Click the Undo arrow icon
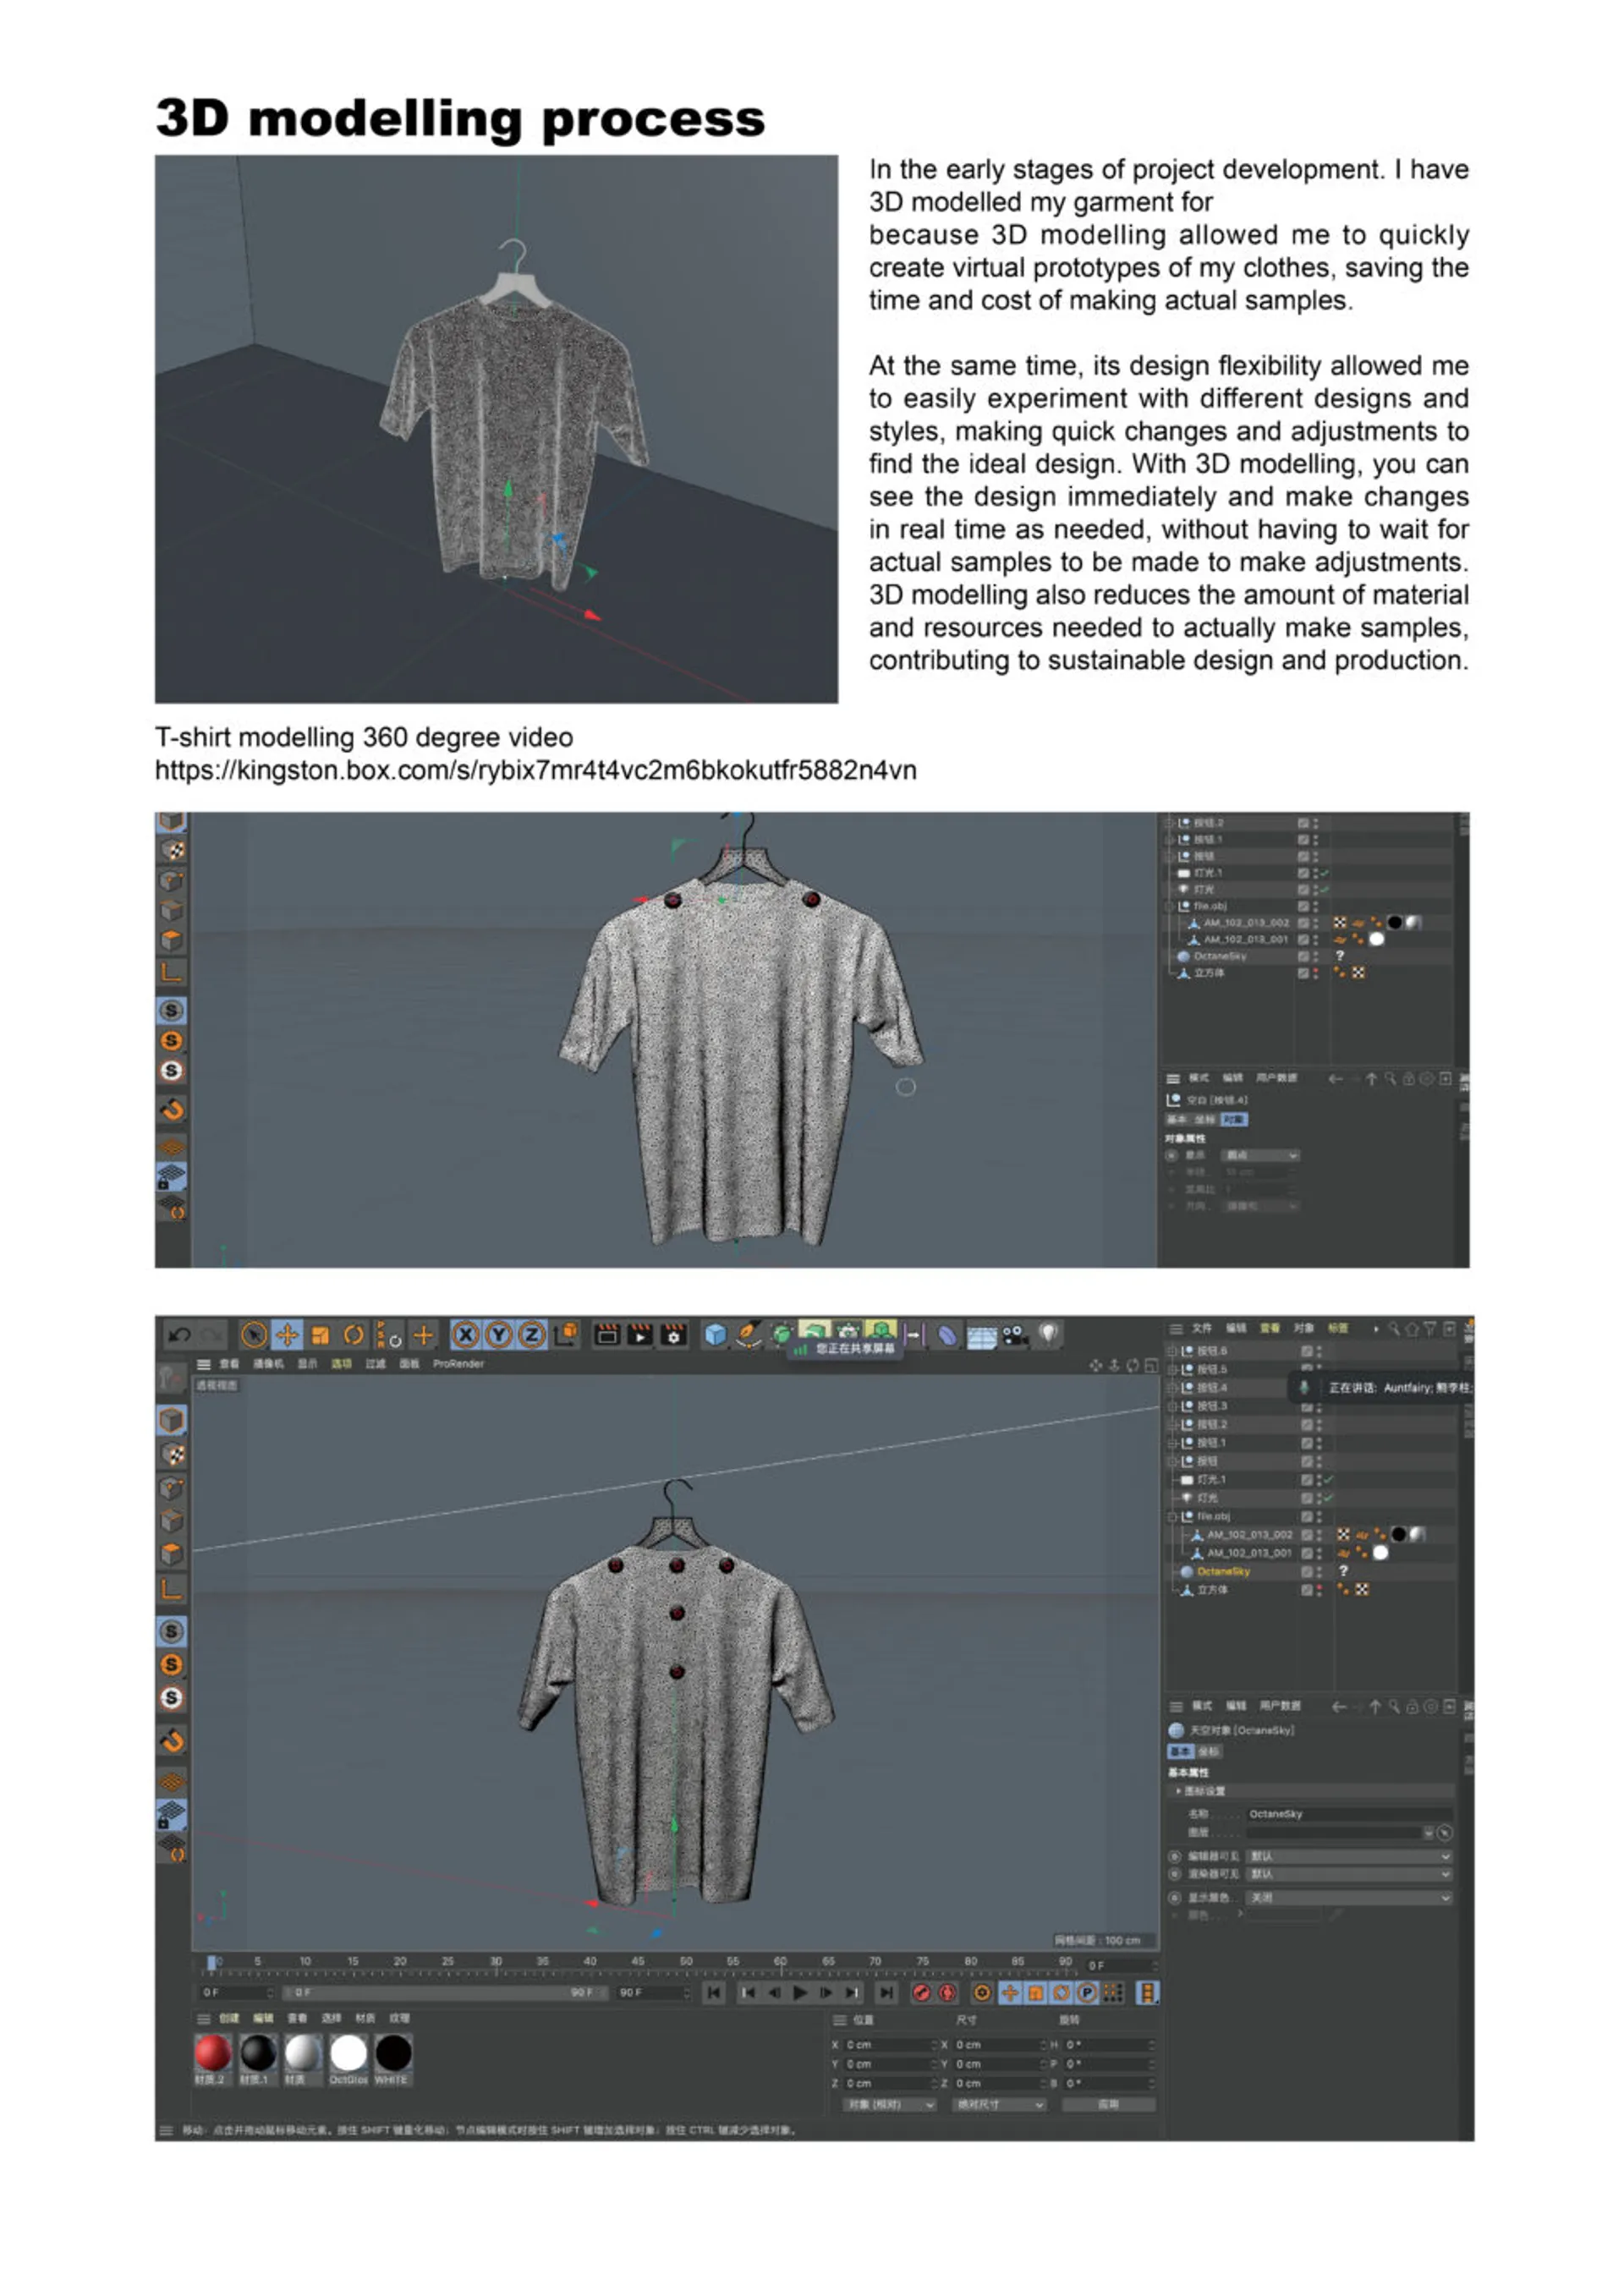The image size is (1624, 2296). click(x=180, y=1334)
